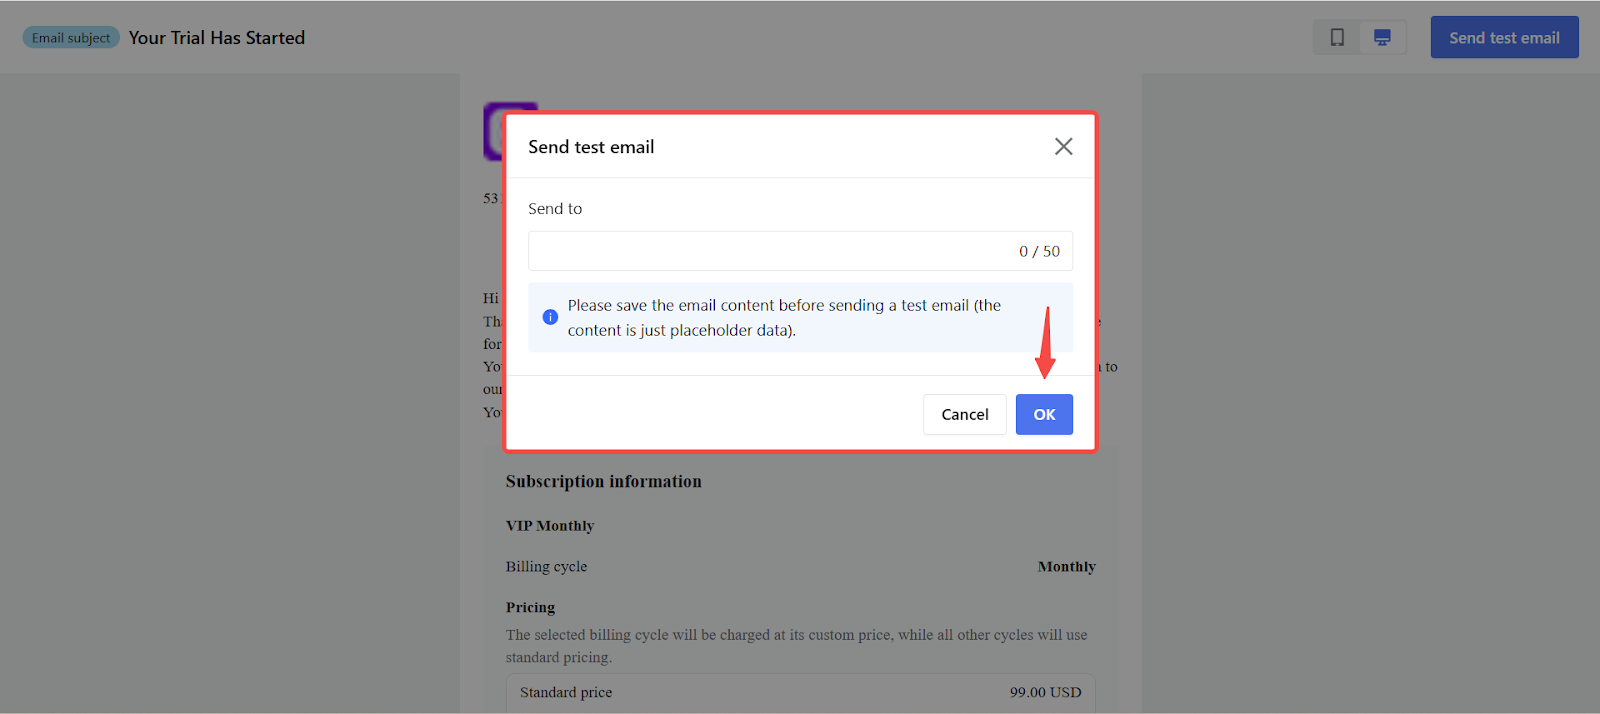Screen dimensions: 1600x714
Task: Click the Send test email dialog title
Action: point(591,147)
